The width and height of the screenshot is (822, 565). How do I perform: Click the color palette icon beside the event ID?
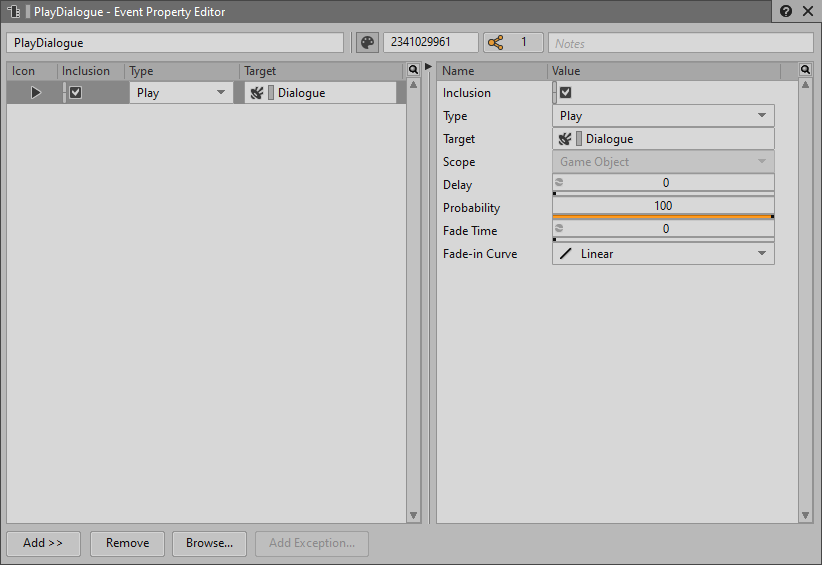coord(367,43)
